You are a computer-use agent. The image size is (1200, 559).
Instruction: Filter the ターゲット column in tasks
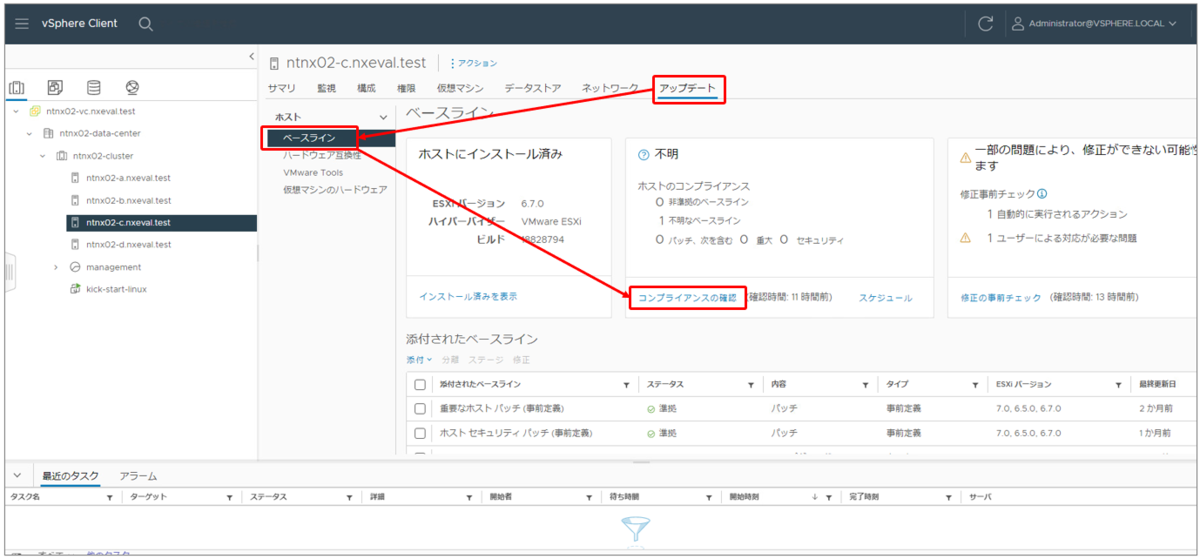coord(229,497)
